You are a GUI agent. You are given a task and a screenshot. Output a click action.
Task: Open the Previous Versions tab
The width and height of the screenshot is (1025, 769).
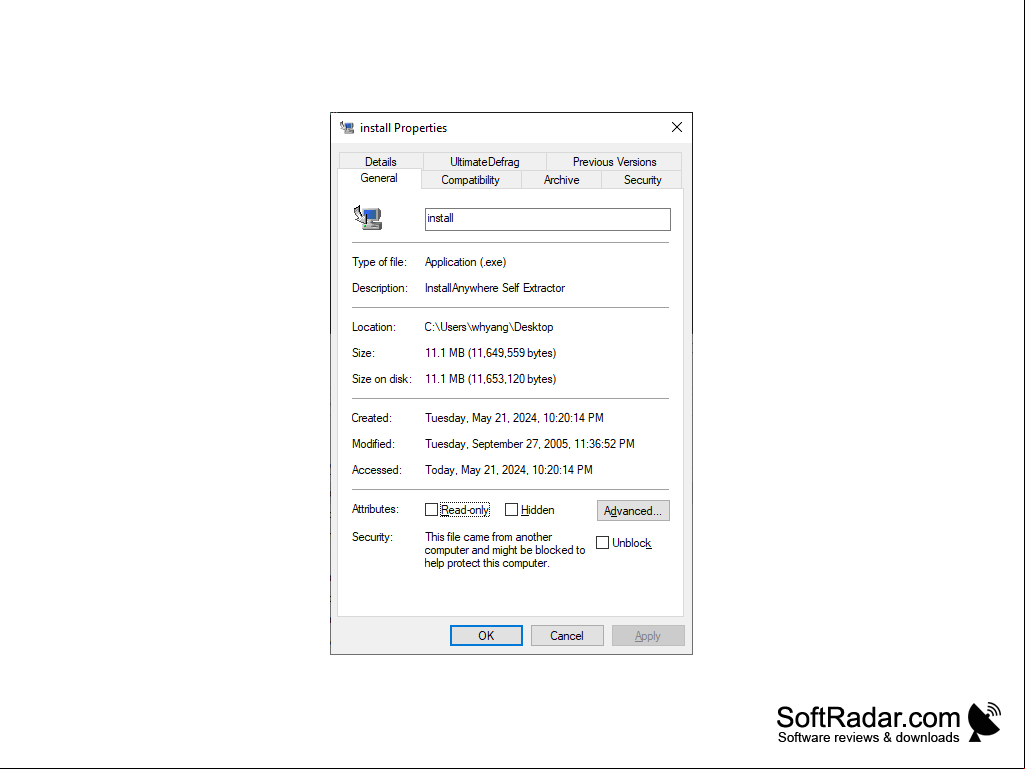pyautogui.click(x=614, y=162)
